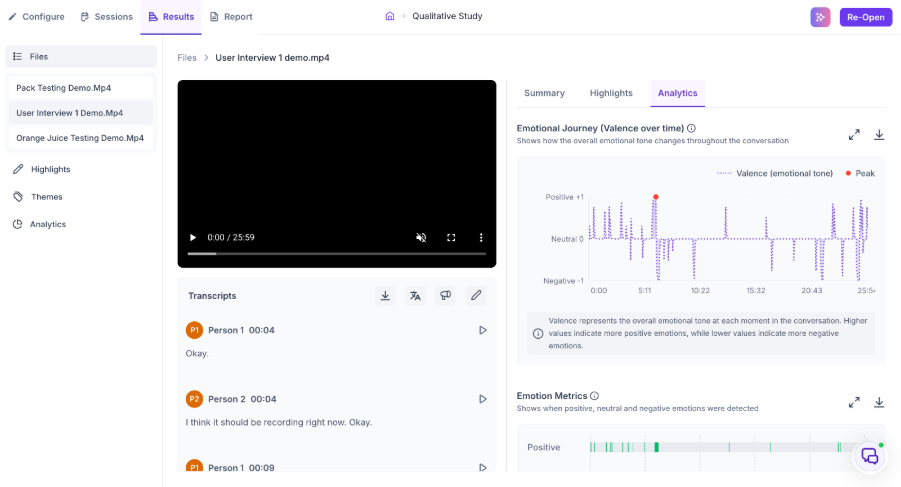The width and height of the screenshot is (901, 487).
Task: Play Person 1 segment at 00:04
Action: point(483,330)
